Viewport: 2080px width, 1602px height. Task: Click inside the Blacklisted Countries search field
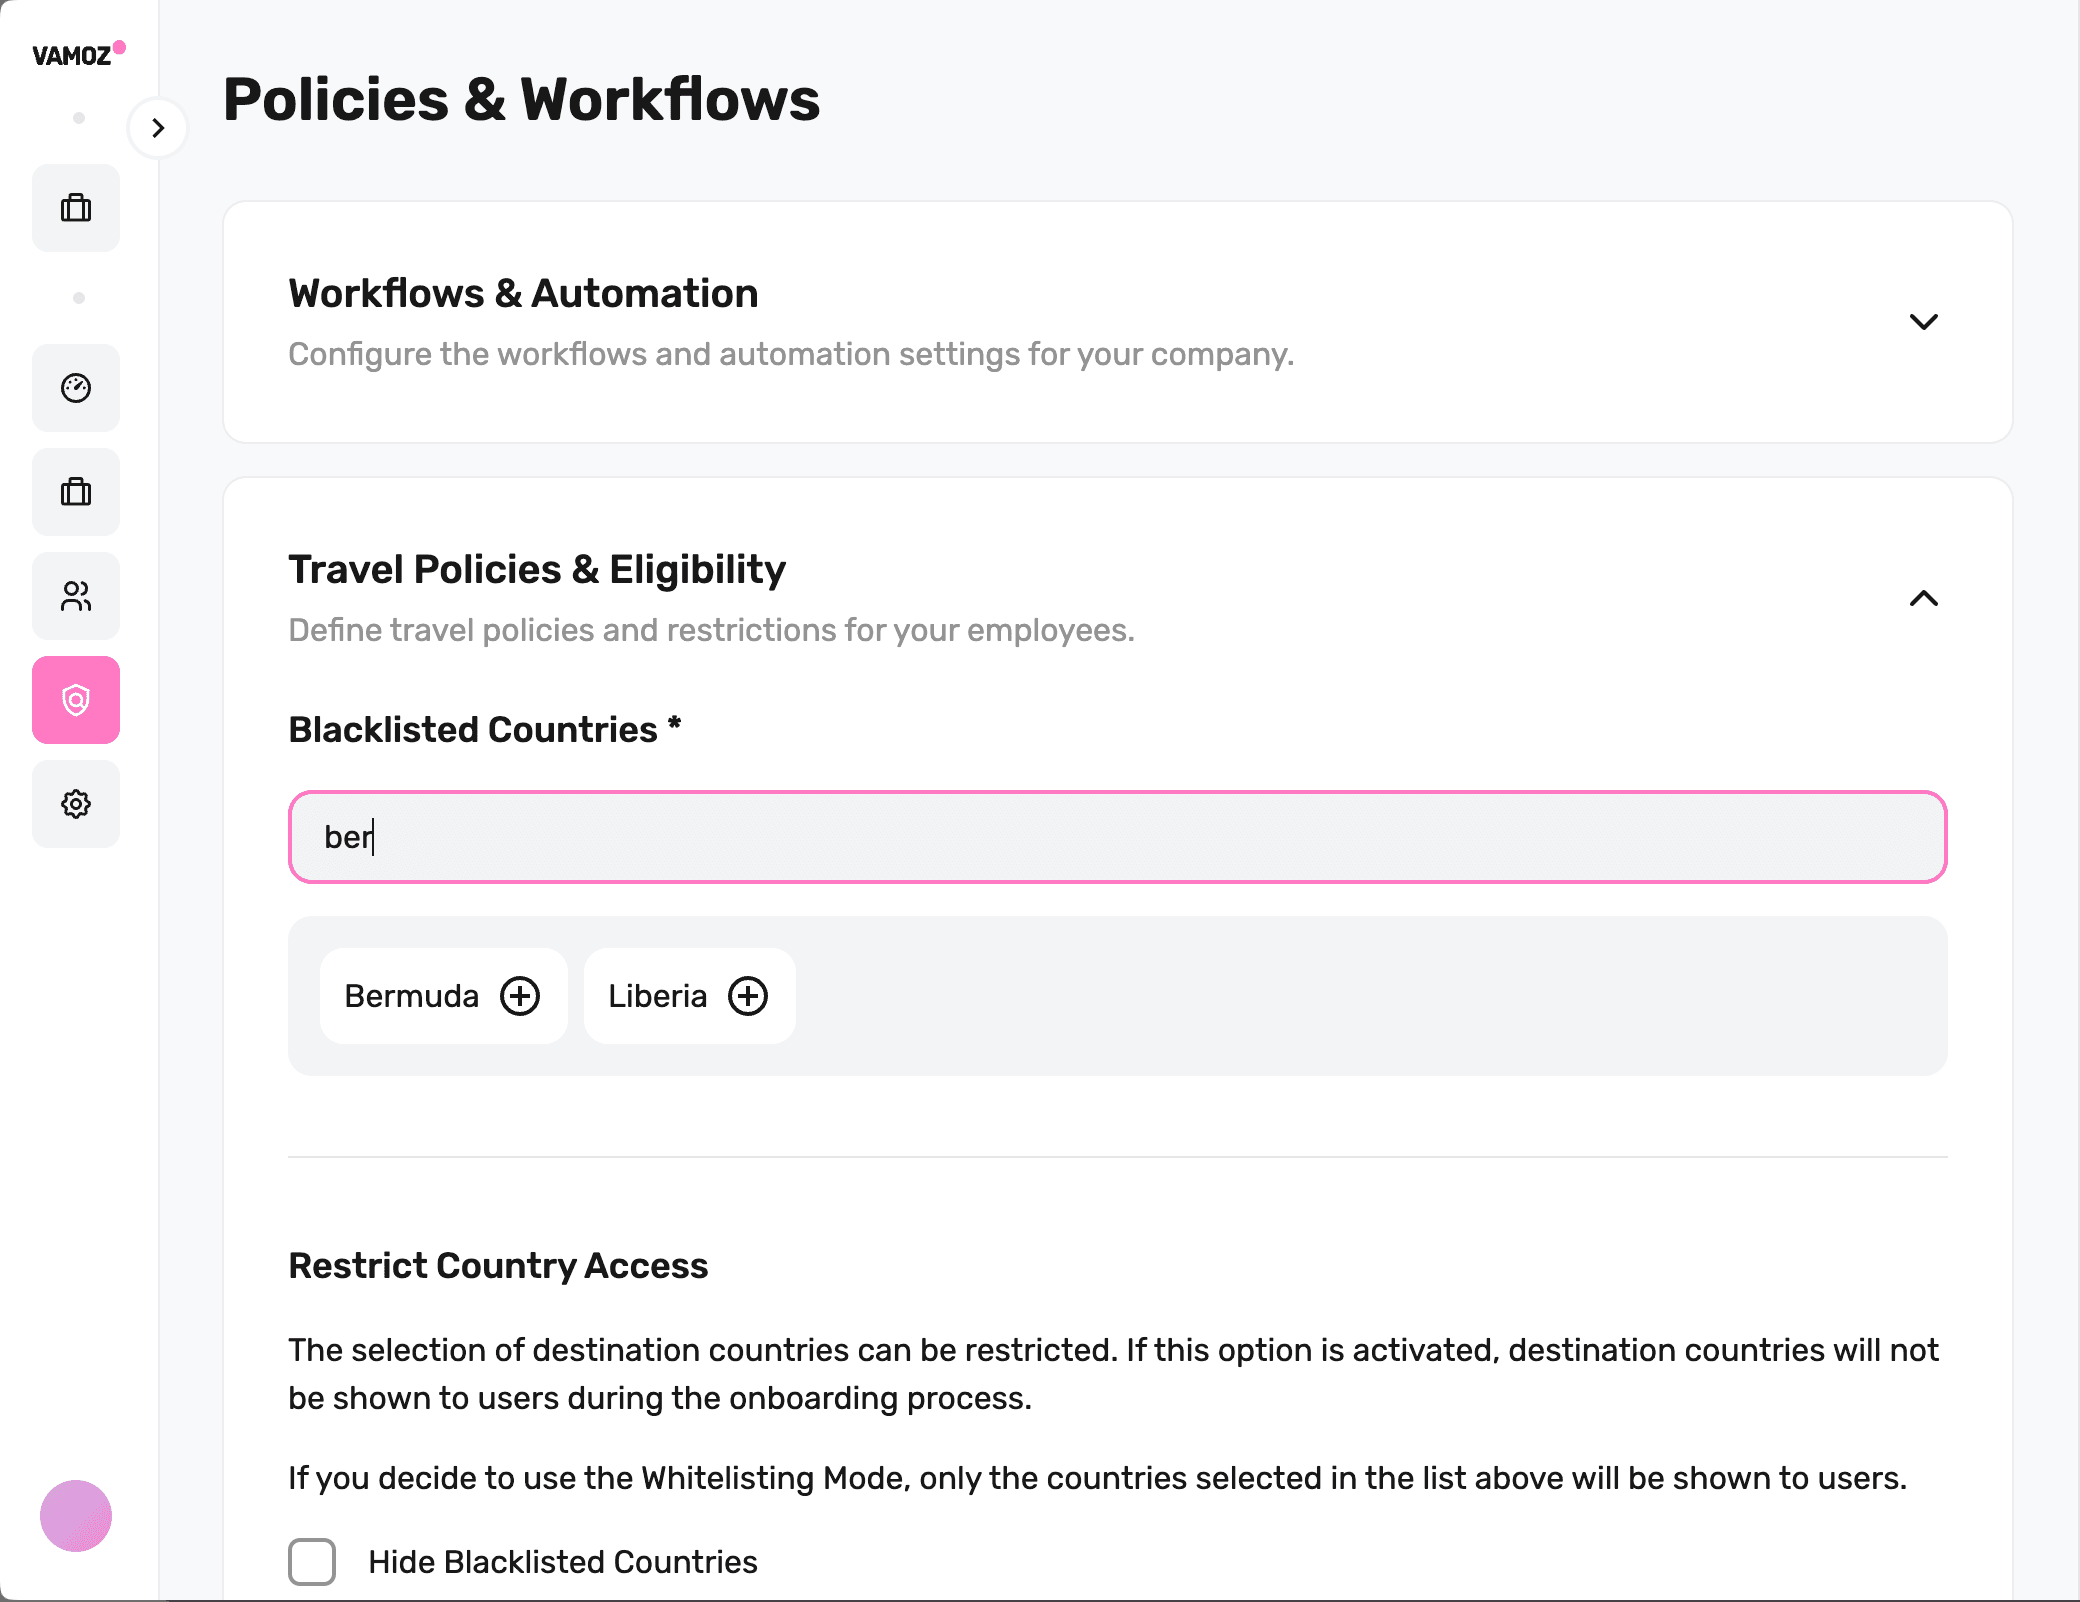pos(1100,837)
